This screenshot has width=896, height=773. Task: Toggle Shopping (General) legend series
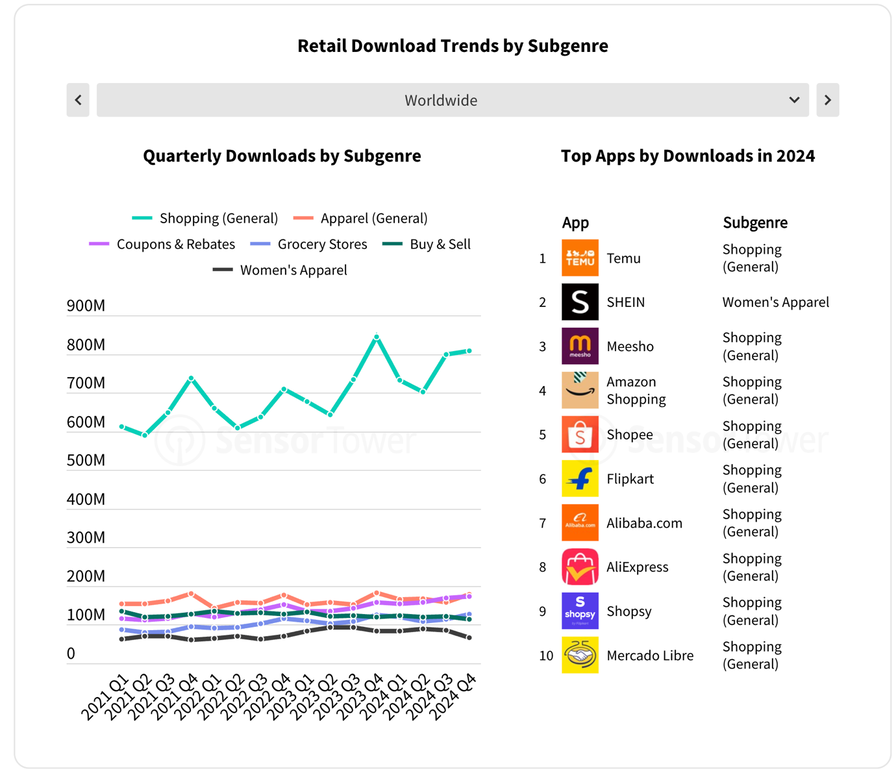[x=205, y=218]
